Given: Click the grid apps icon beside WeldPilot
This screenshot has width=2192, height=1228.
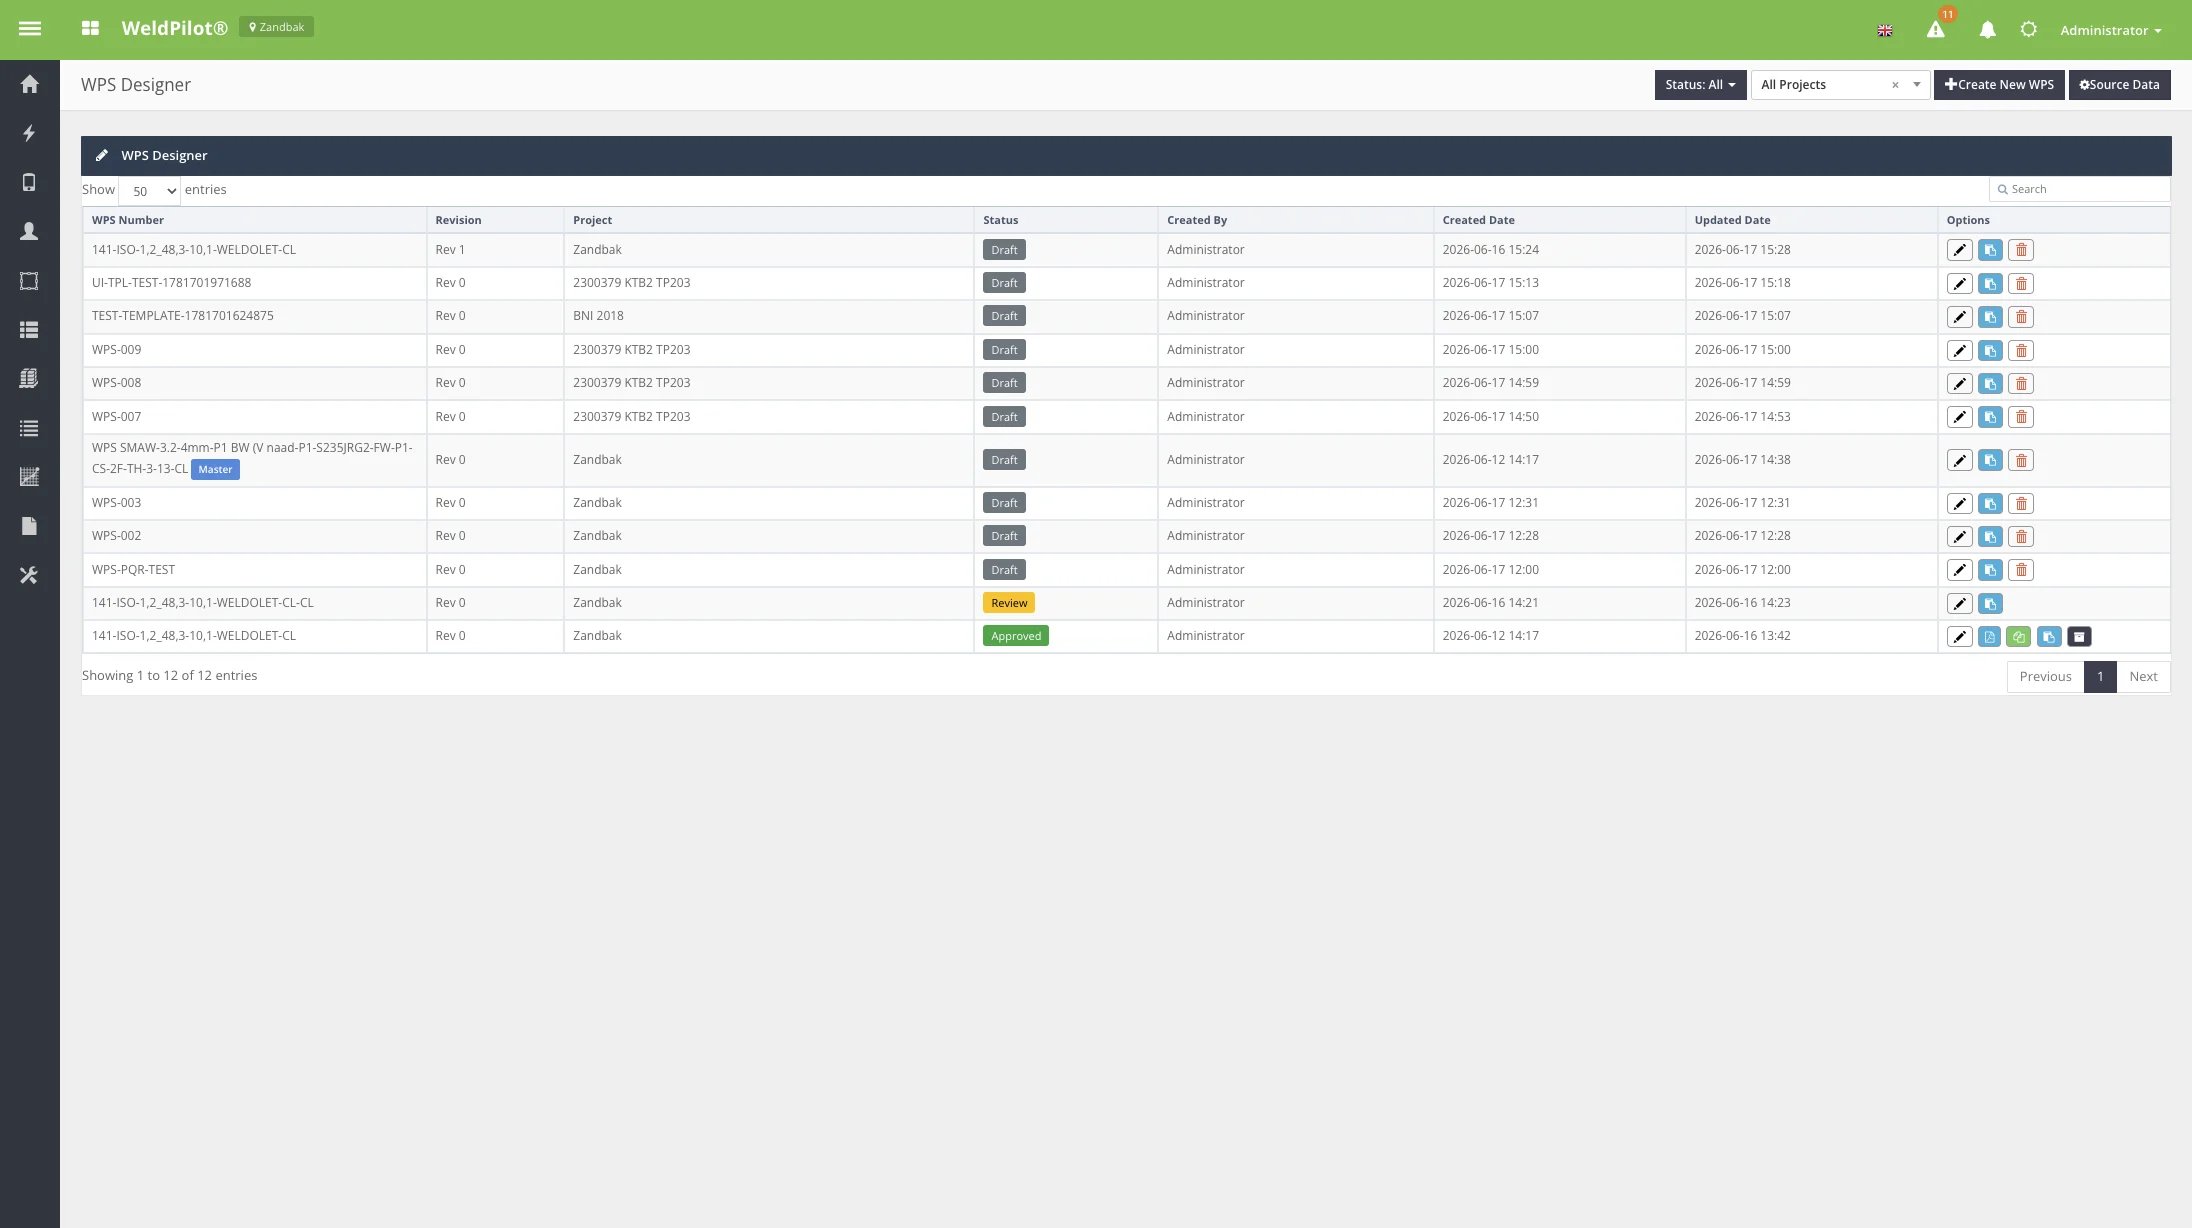Looking at the screenshot, I should [90, 29].
